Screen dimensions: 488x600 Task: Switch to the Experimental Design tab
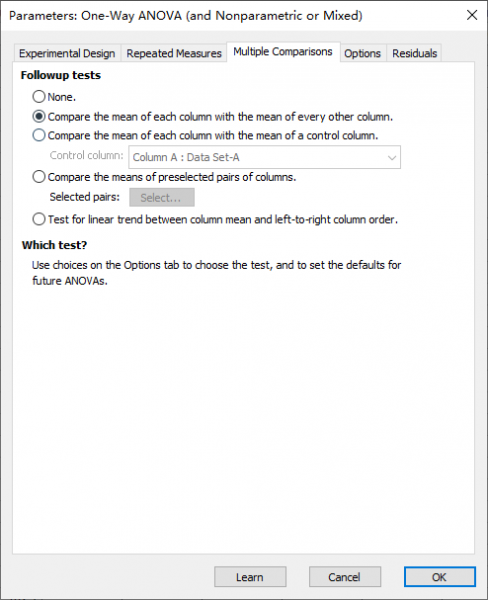67,53
